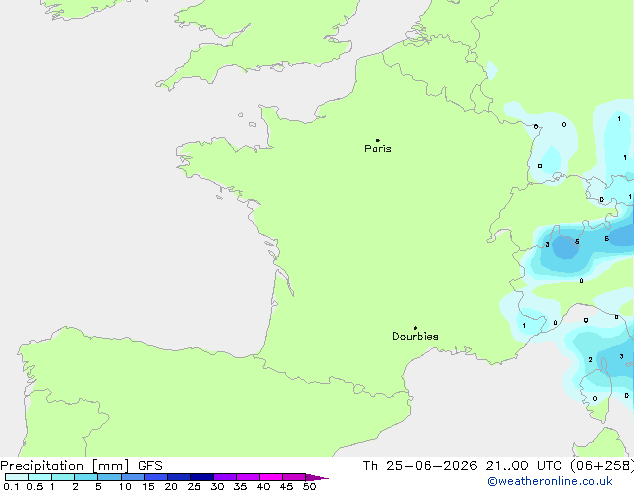This screenshot has width=634, height=490.
Task: Select legend swatch between 40 and 45
Action: (x=271, y=477)
